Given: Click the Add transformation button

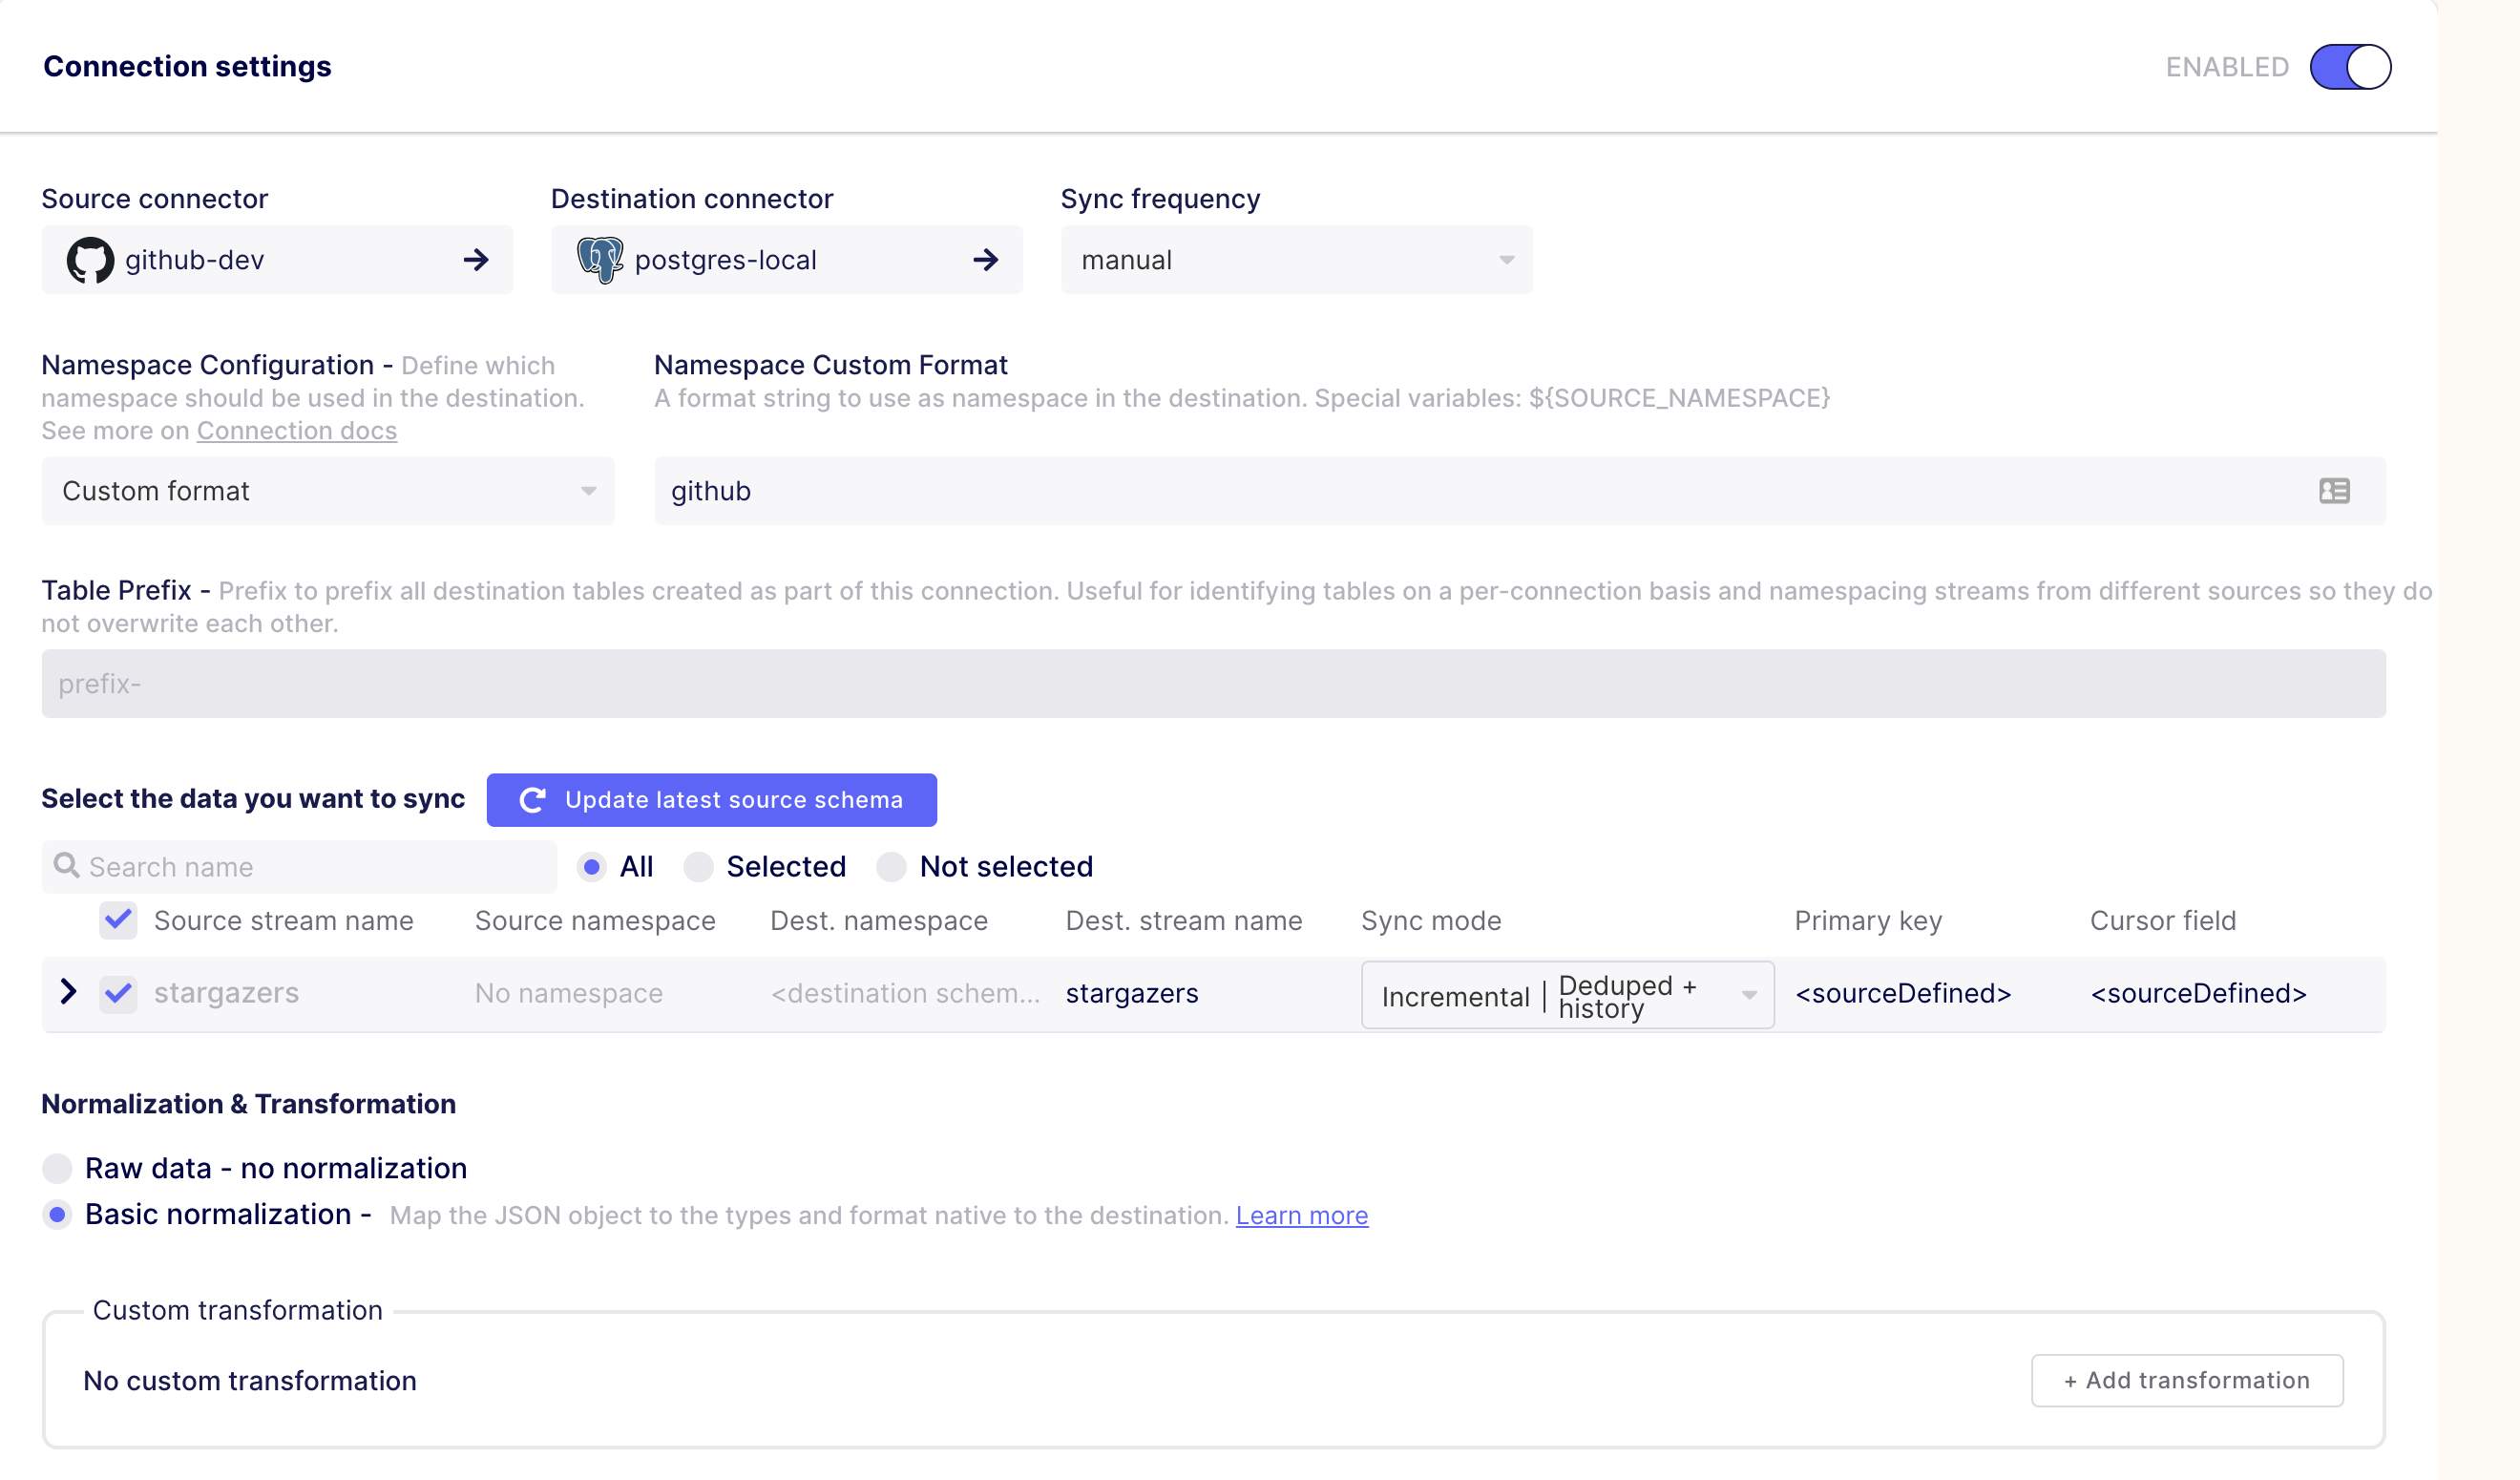Looking at the screenshot, I should [2186, 1380].
